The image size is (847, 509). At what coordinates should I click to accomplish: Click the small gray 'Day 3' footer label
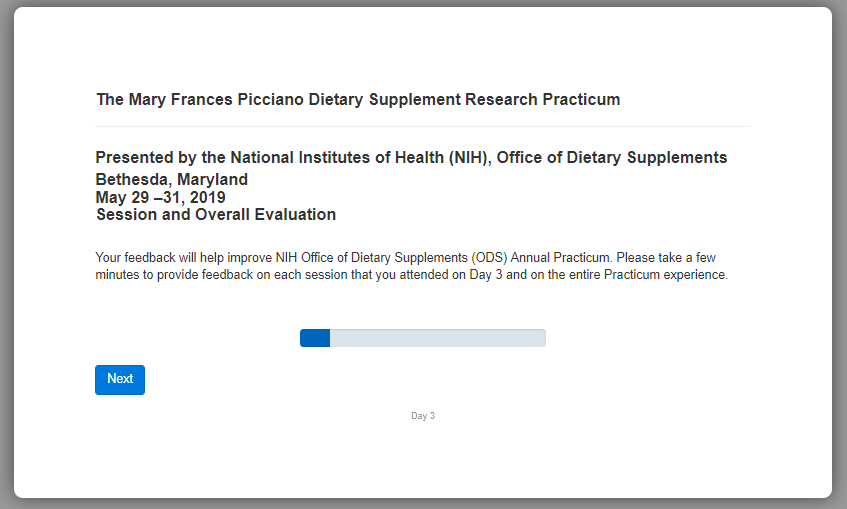click(423, 416)
